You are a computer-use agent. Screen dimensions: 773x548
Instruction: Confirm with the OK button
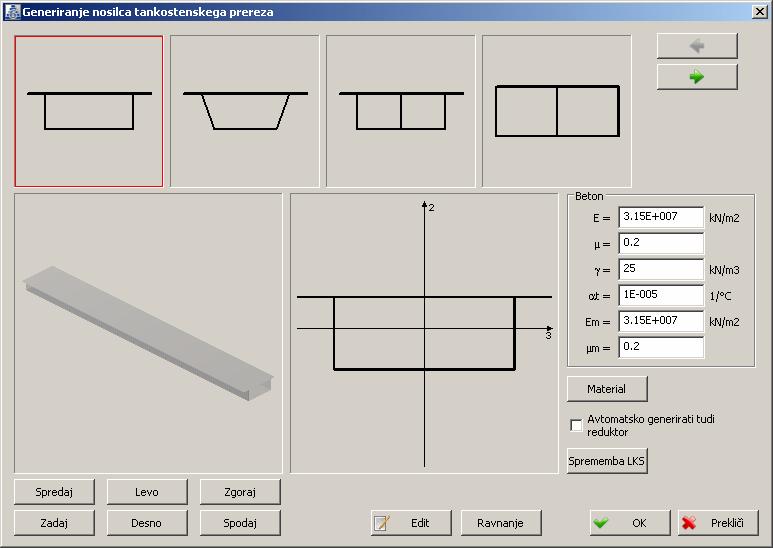pos(631,523)
